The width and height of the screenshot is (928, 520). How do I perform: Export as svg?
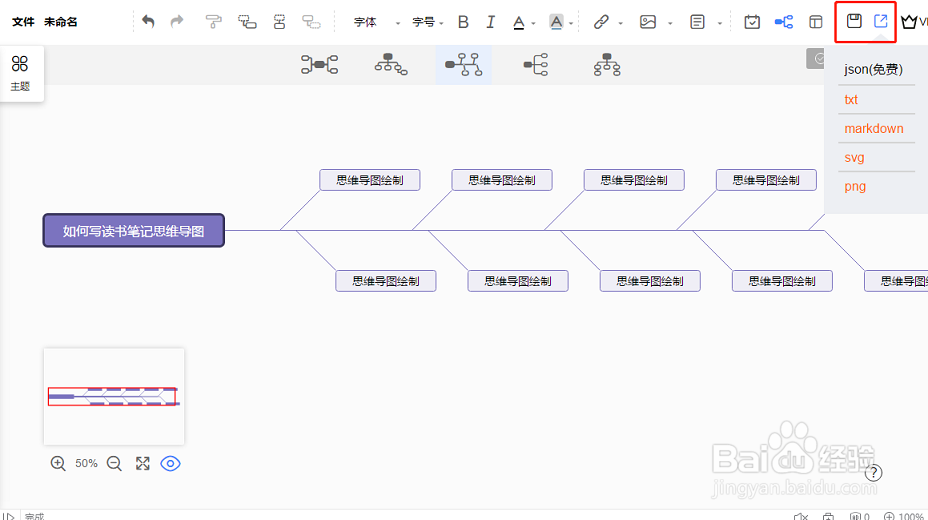[x=854, y=157]
